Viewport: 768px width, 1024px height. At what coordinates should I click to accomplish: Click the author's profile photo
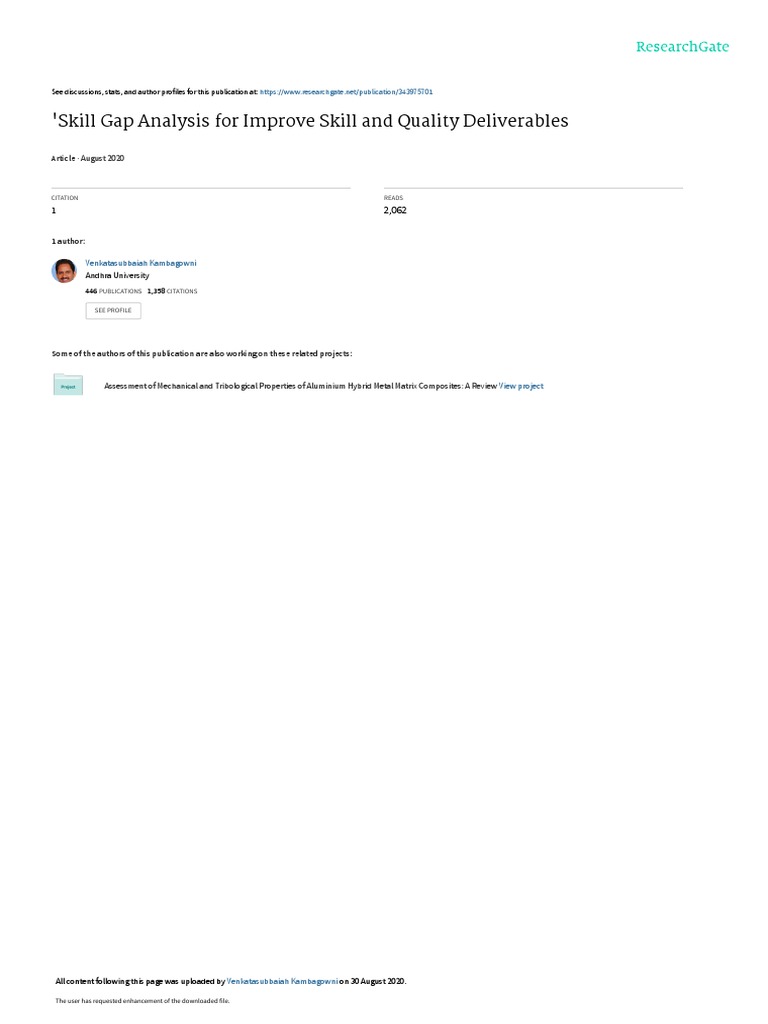pyautogui.click(x=64, y=270)
